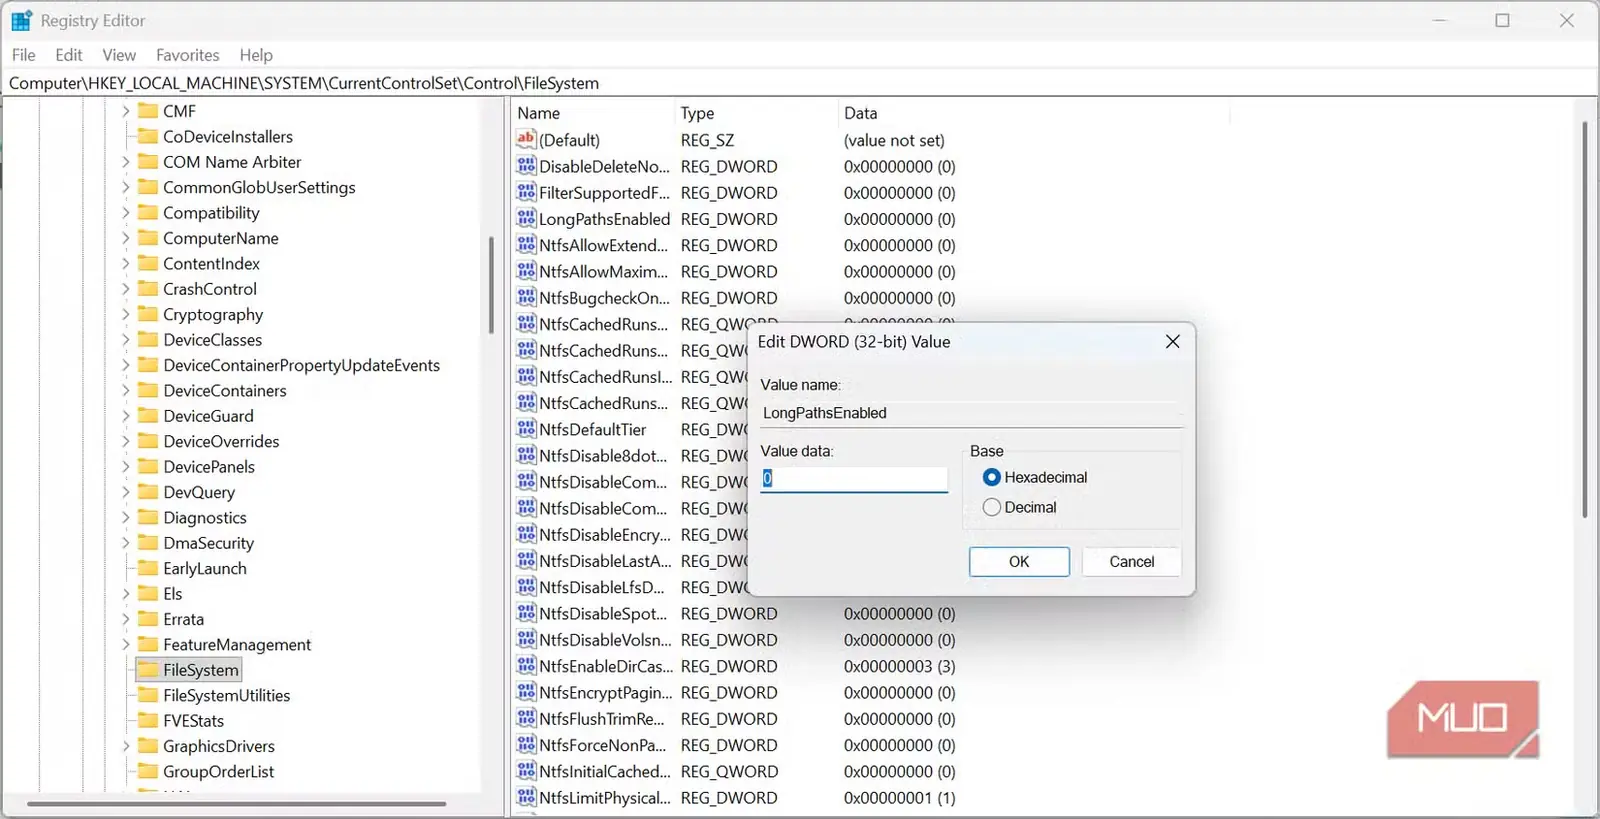This screenshot has width=1600, height=819.
Task: Click the FilterSupportedF... DWORD icon
Action: tap(526, 192)
